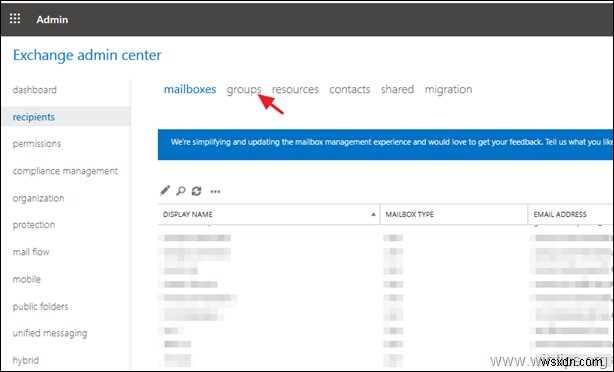Viewport: 614px width, 372px height.
Task: Go to the shared tab
Action: coord(397,89)
